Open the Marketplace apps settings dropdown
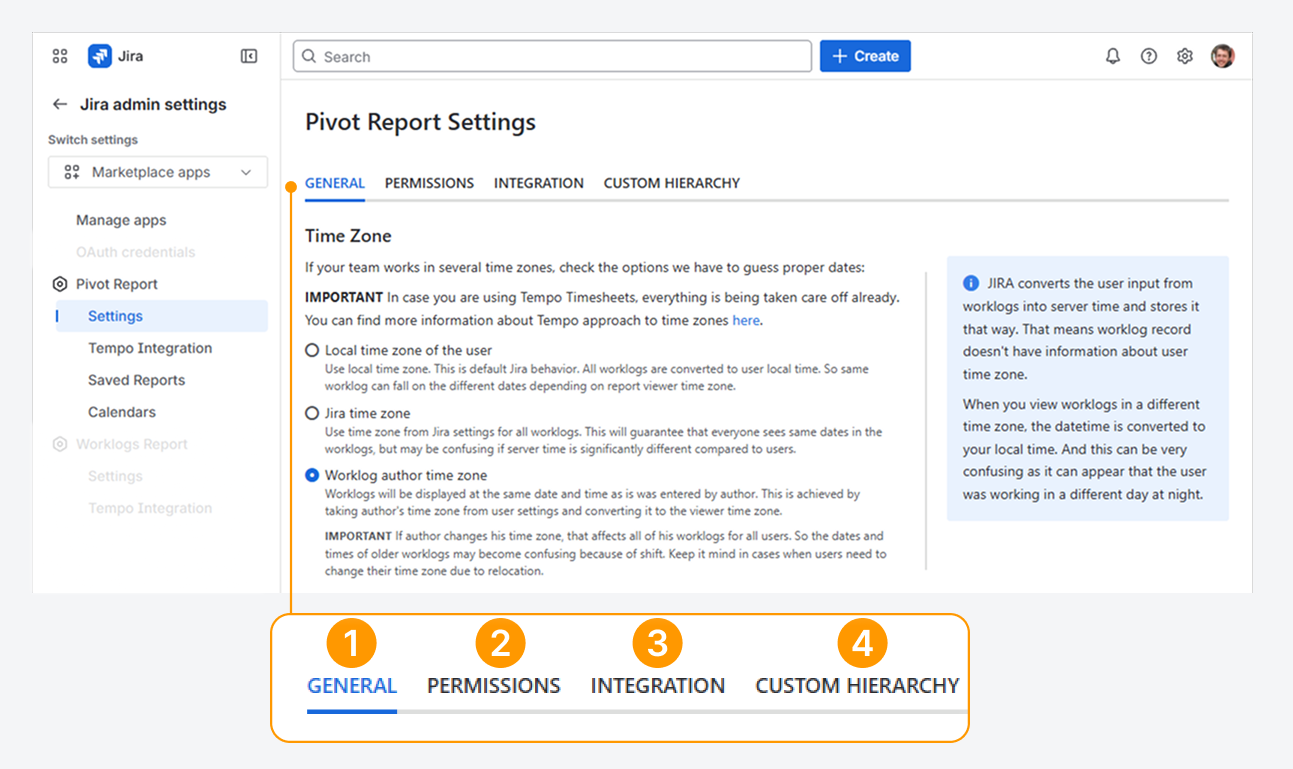Image resolution: width=1293 pixels, height=769 pixels. coord(158,172)
